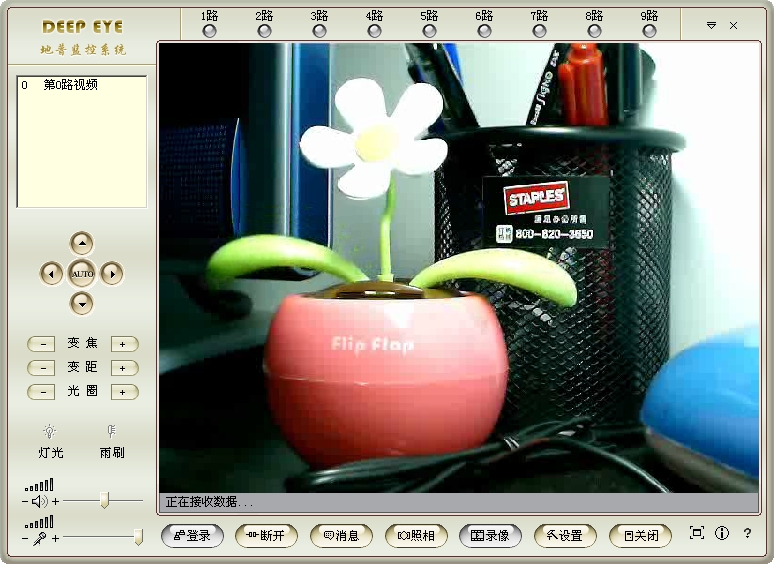Pan the camera right with the right arrow
774x564 pixels.
(112, 273)
